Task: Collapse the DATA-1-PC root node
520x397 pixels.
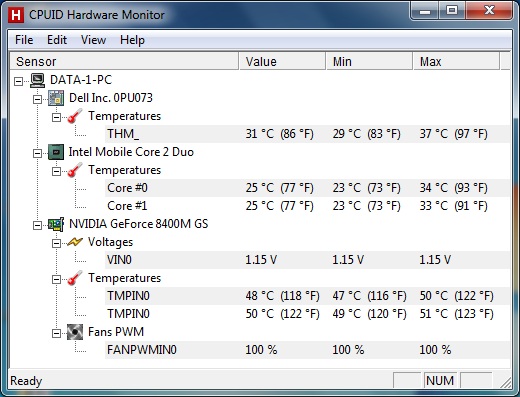Action: coord(19,81)
